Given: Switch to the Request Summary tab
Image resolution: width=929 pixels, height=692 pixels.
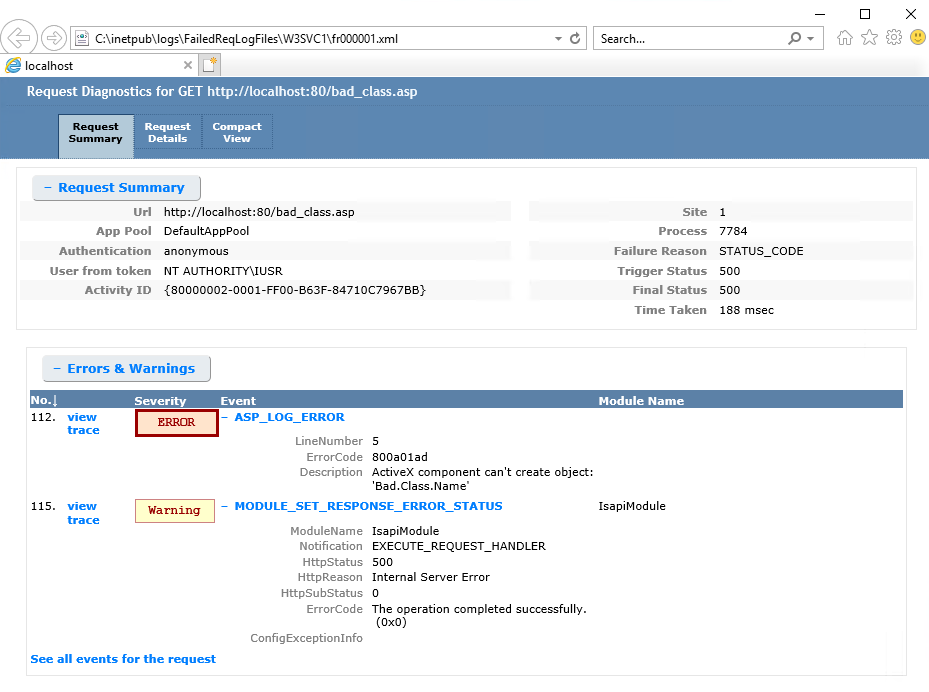Looking at the screenshot, I should (96, 136).
